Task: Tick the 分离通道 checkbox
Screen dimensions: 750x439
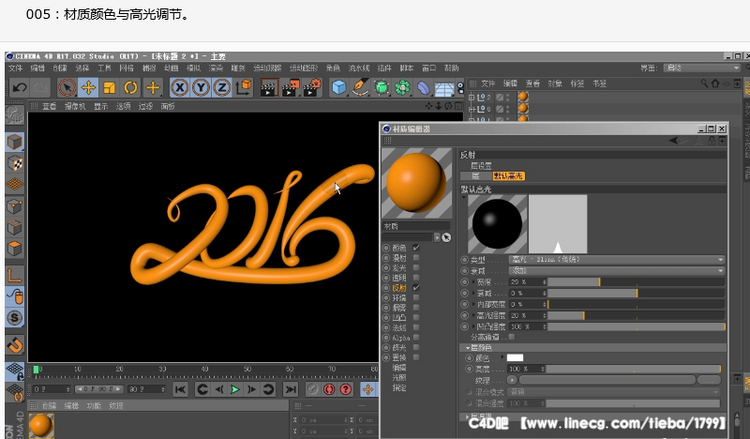Action: pyautogui.click(x=512, y=337)
